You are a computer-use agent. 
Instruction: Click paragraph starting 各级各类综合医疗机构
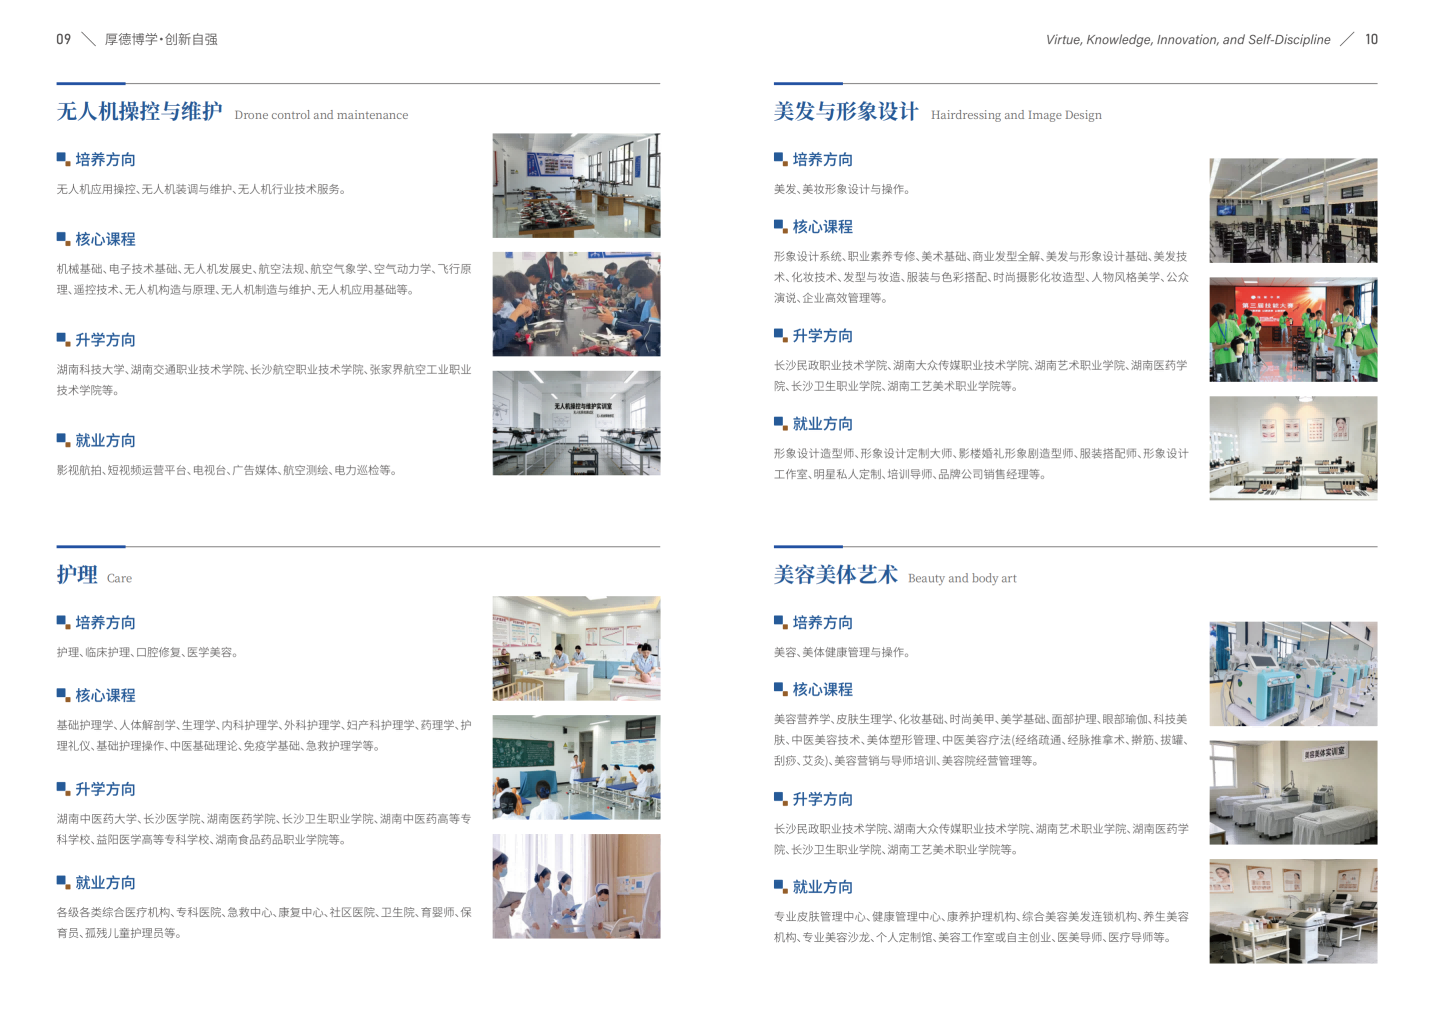(x=264, y=923)
